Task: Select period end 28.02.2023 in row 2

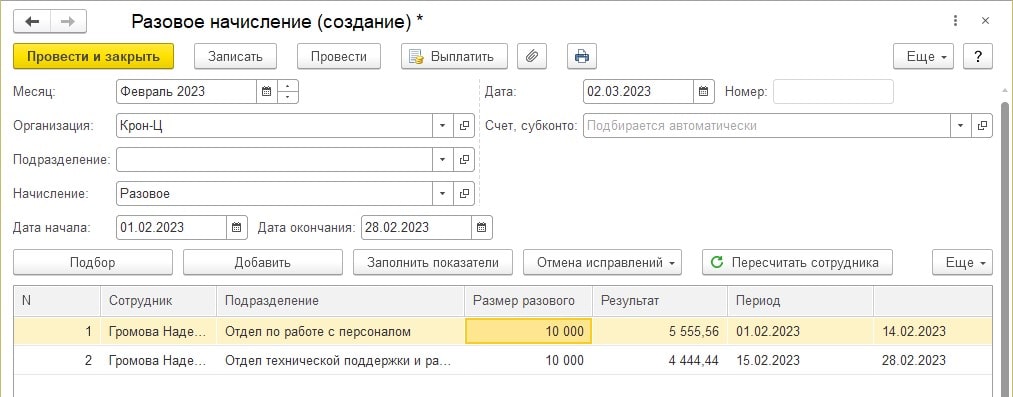Action: click(x=933, y=360)
